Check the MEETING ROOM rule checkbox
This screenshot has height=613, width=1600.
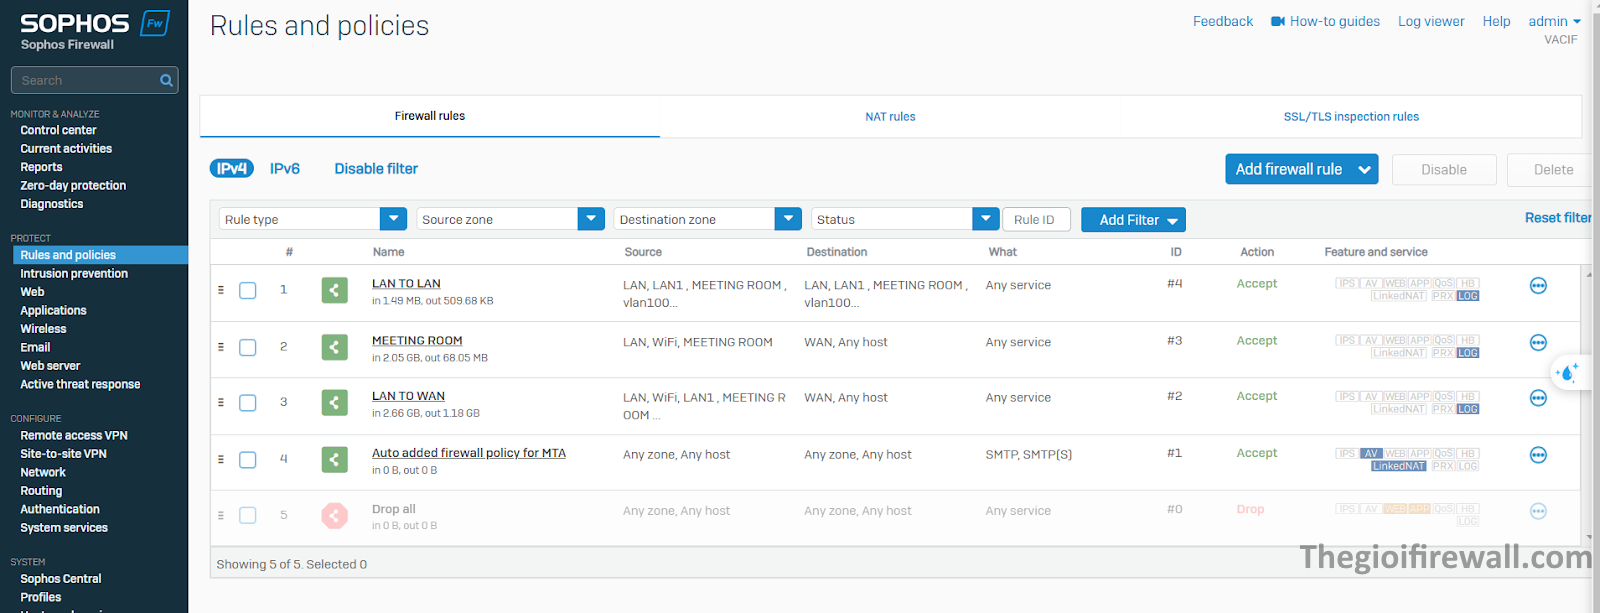pyautogui.click(x=248, y=348)
